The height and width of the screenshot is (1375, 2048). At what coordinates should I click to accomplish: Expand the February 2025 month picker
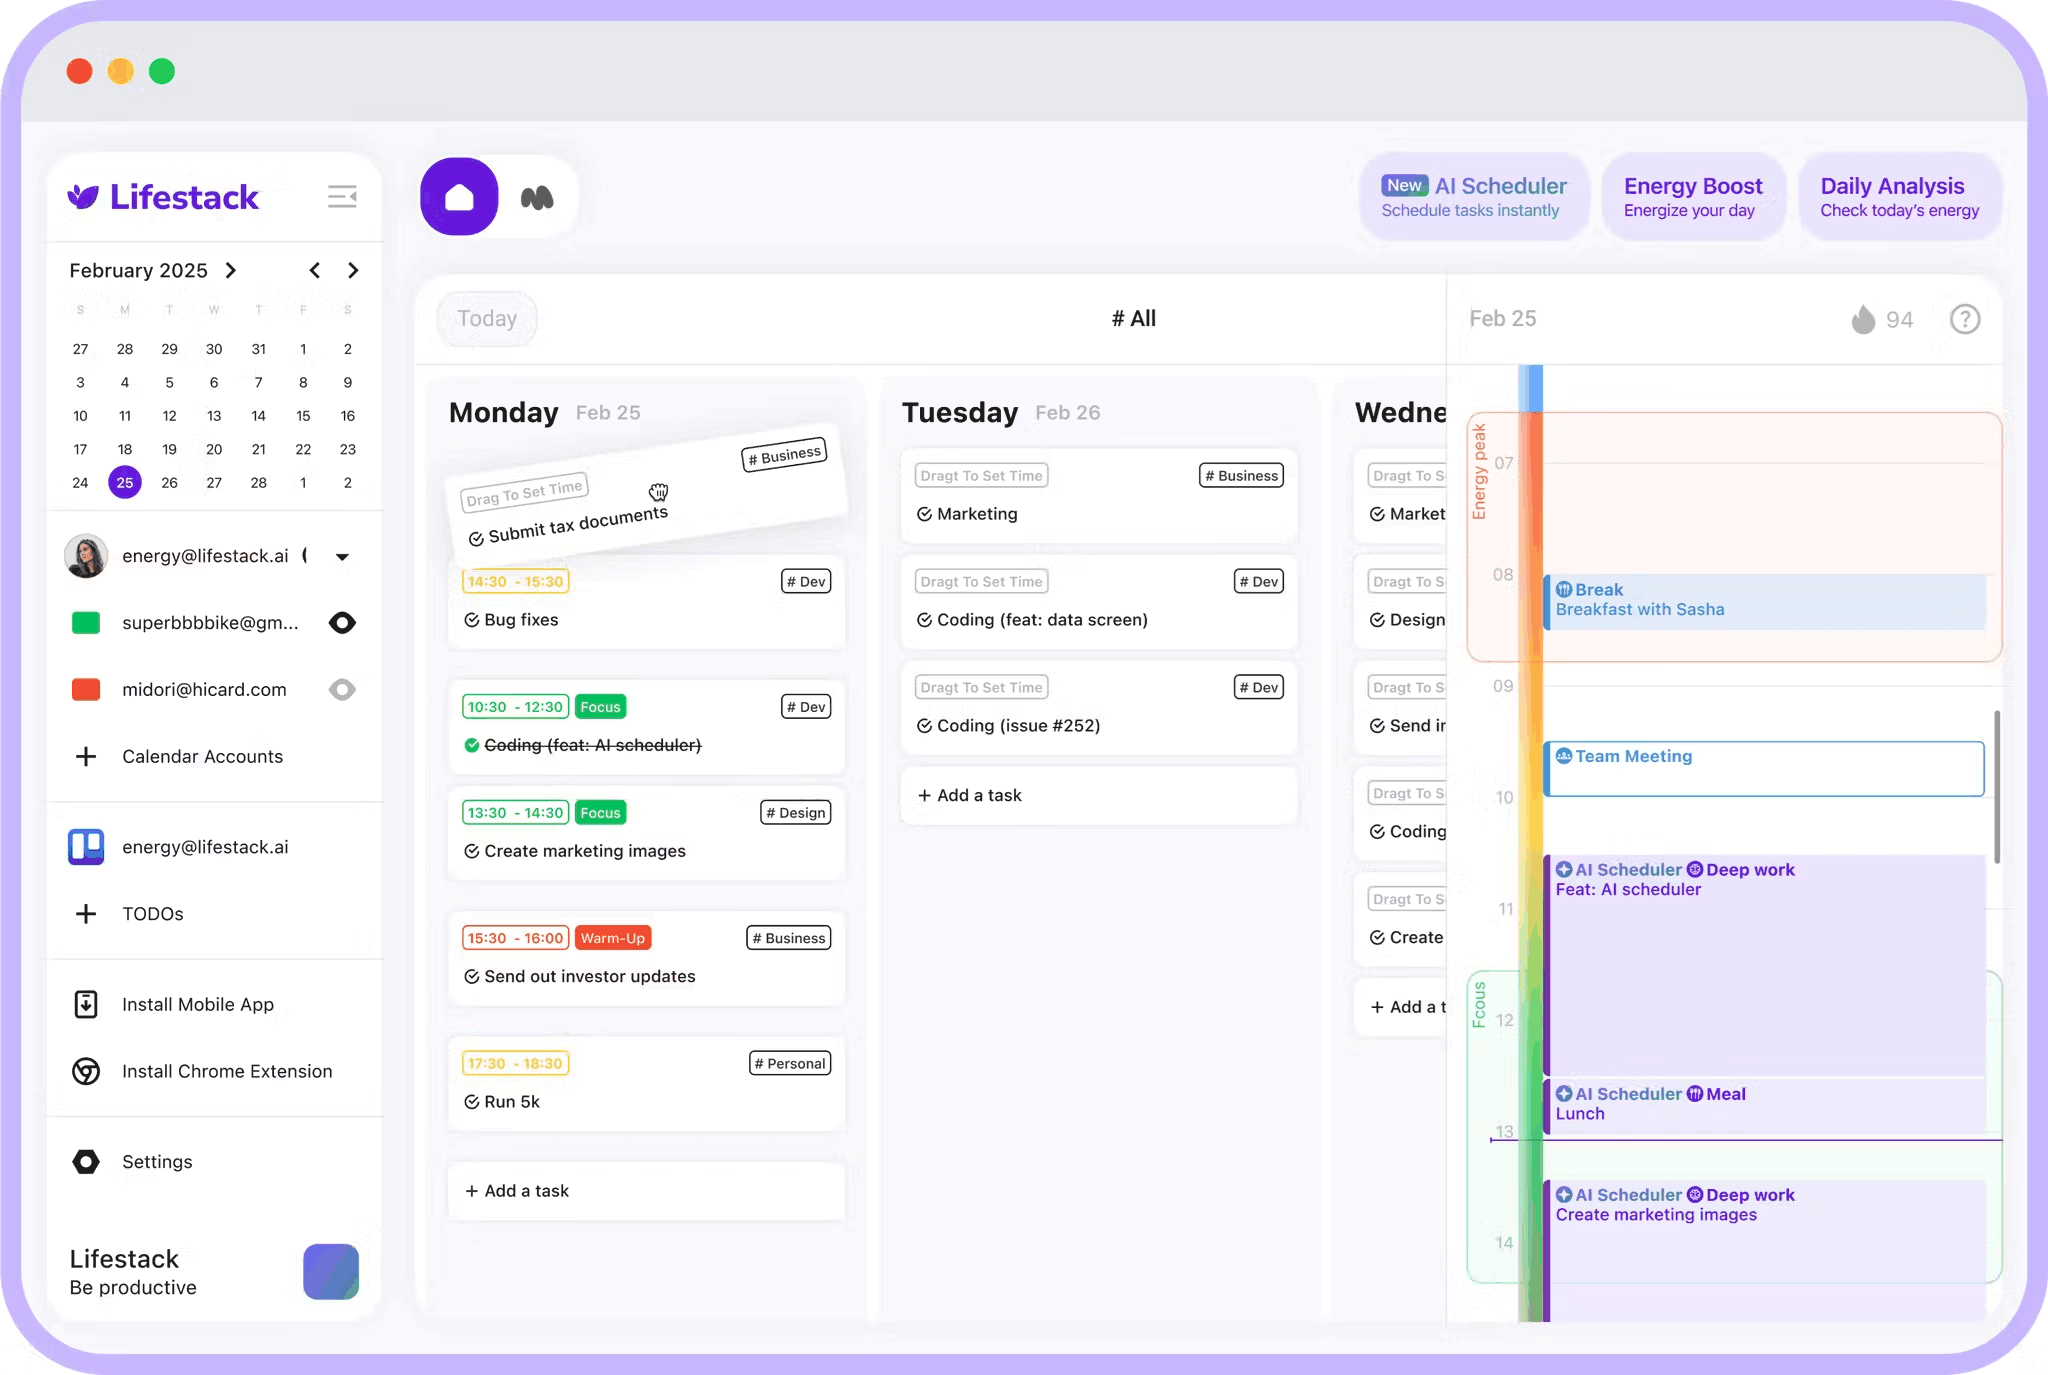pos(230,270)
